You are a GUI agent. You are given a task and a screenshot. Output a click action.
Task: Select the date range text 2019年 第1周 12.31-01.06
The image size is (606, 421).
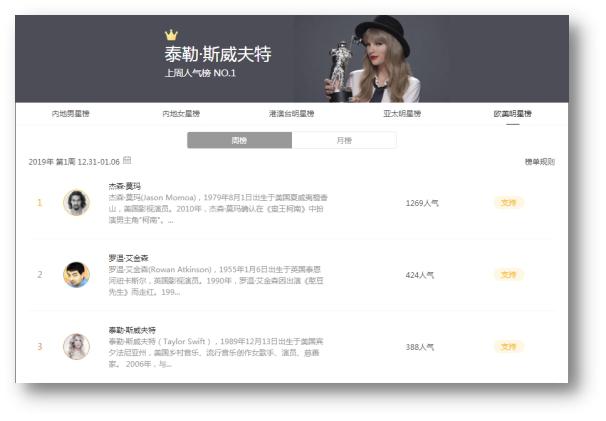74,162
